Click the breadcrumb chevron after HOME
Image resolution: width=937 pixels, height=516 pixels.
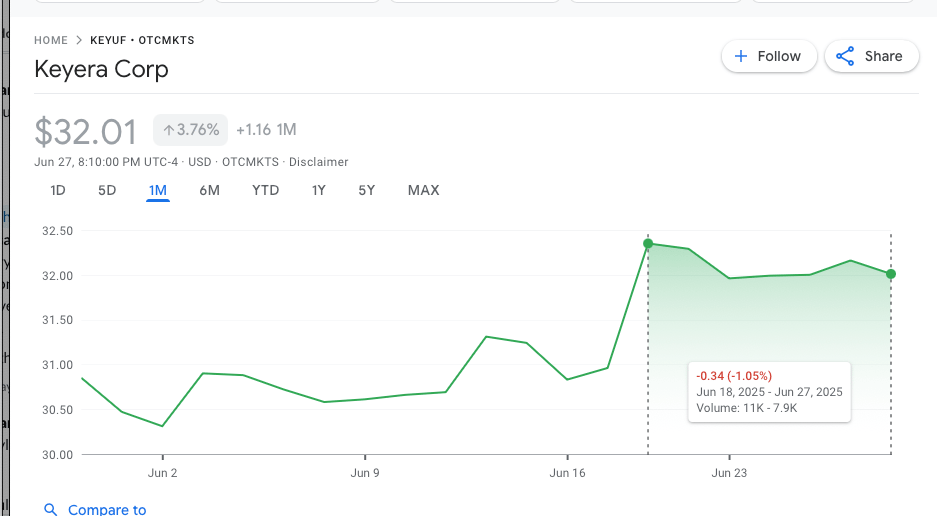click(x=79, y=40)
